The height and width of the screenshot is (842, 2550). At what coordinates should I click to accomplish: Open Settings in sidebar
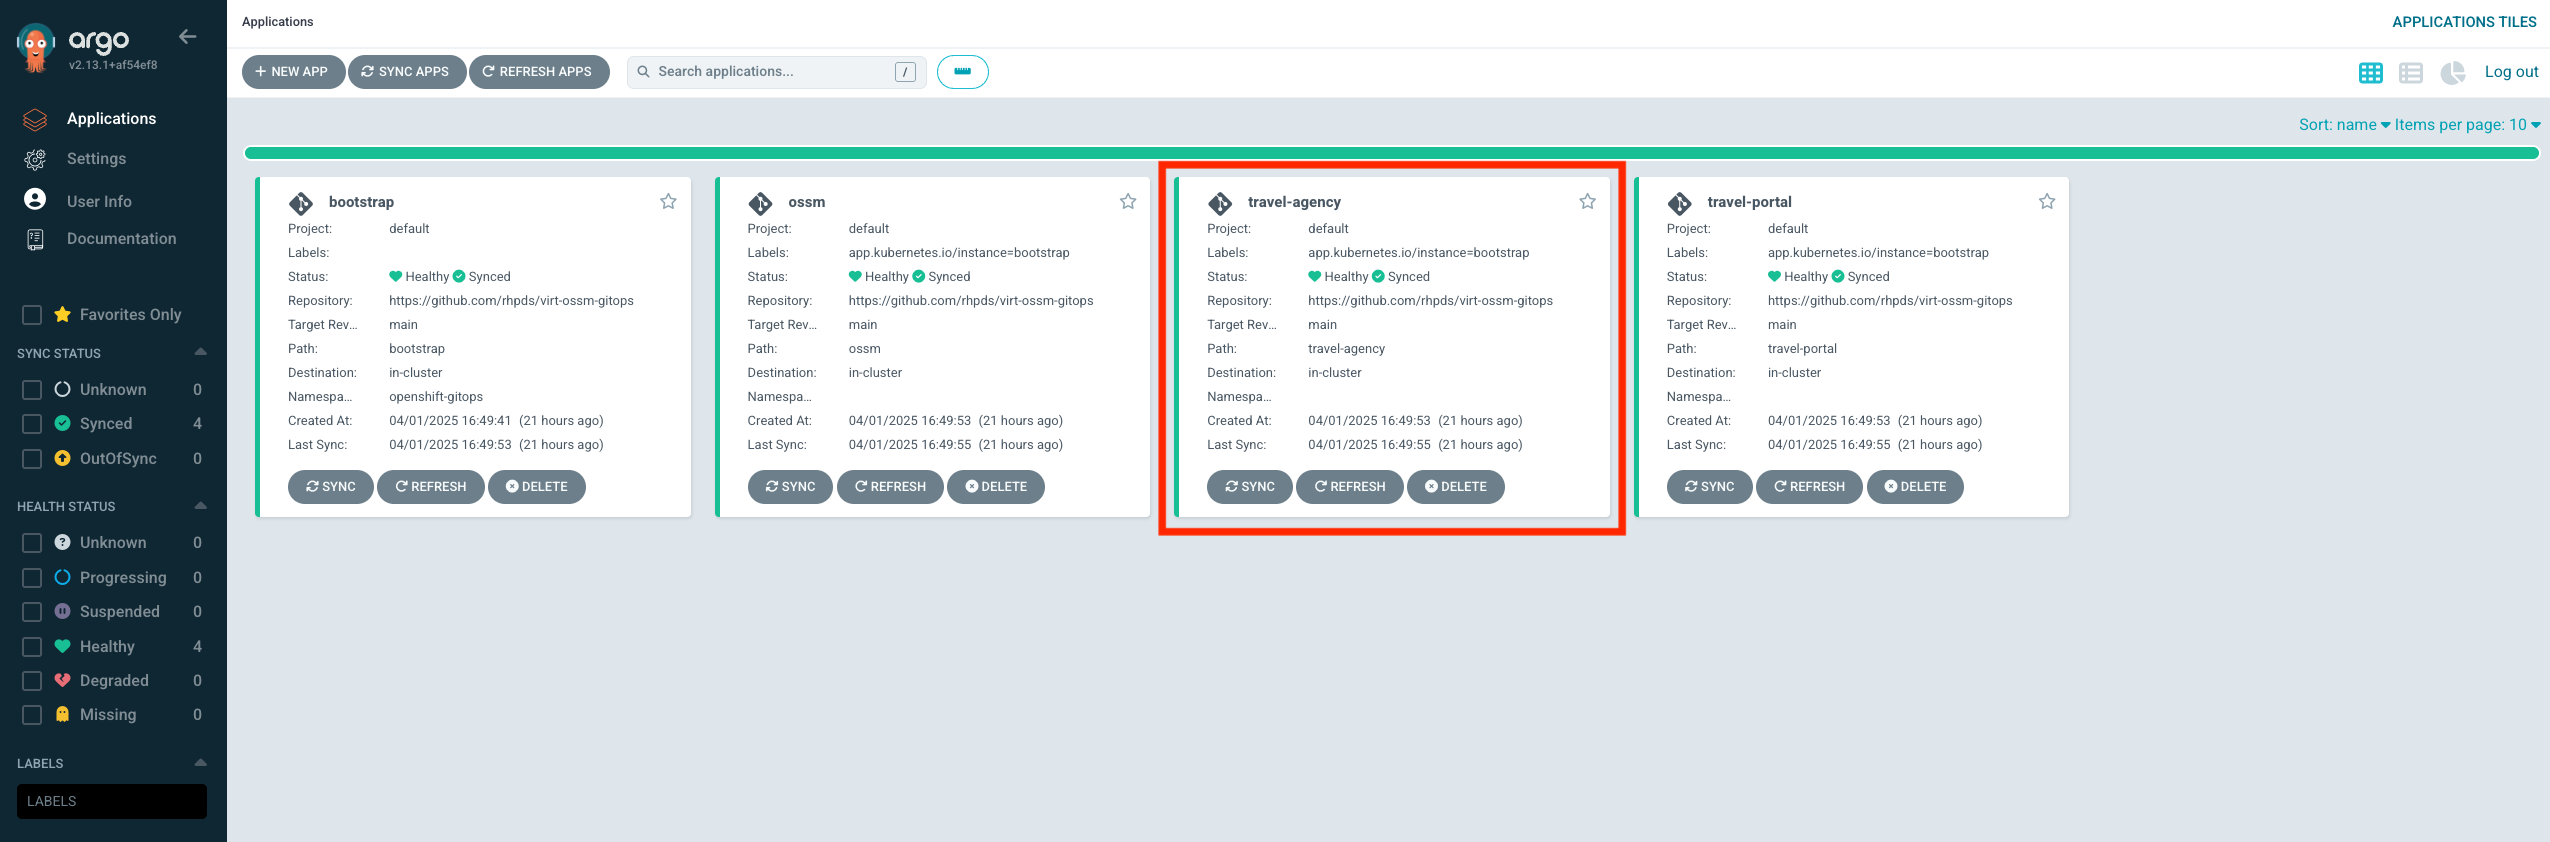tap(96, 159)
